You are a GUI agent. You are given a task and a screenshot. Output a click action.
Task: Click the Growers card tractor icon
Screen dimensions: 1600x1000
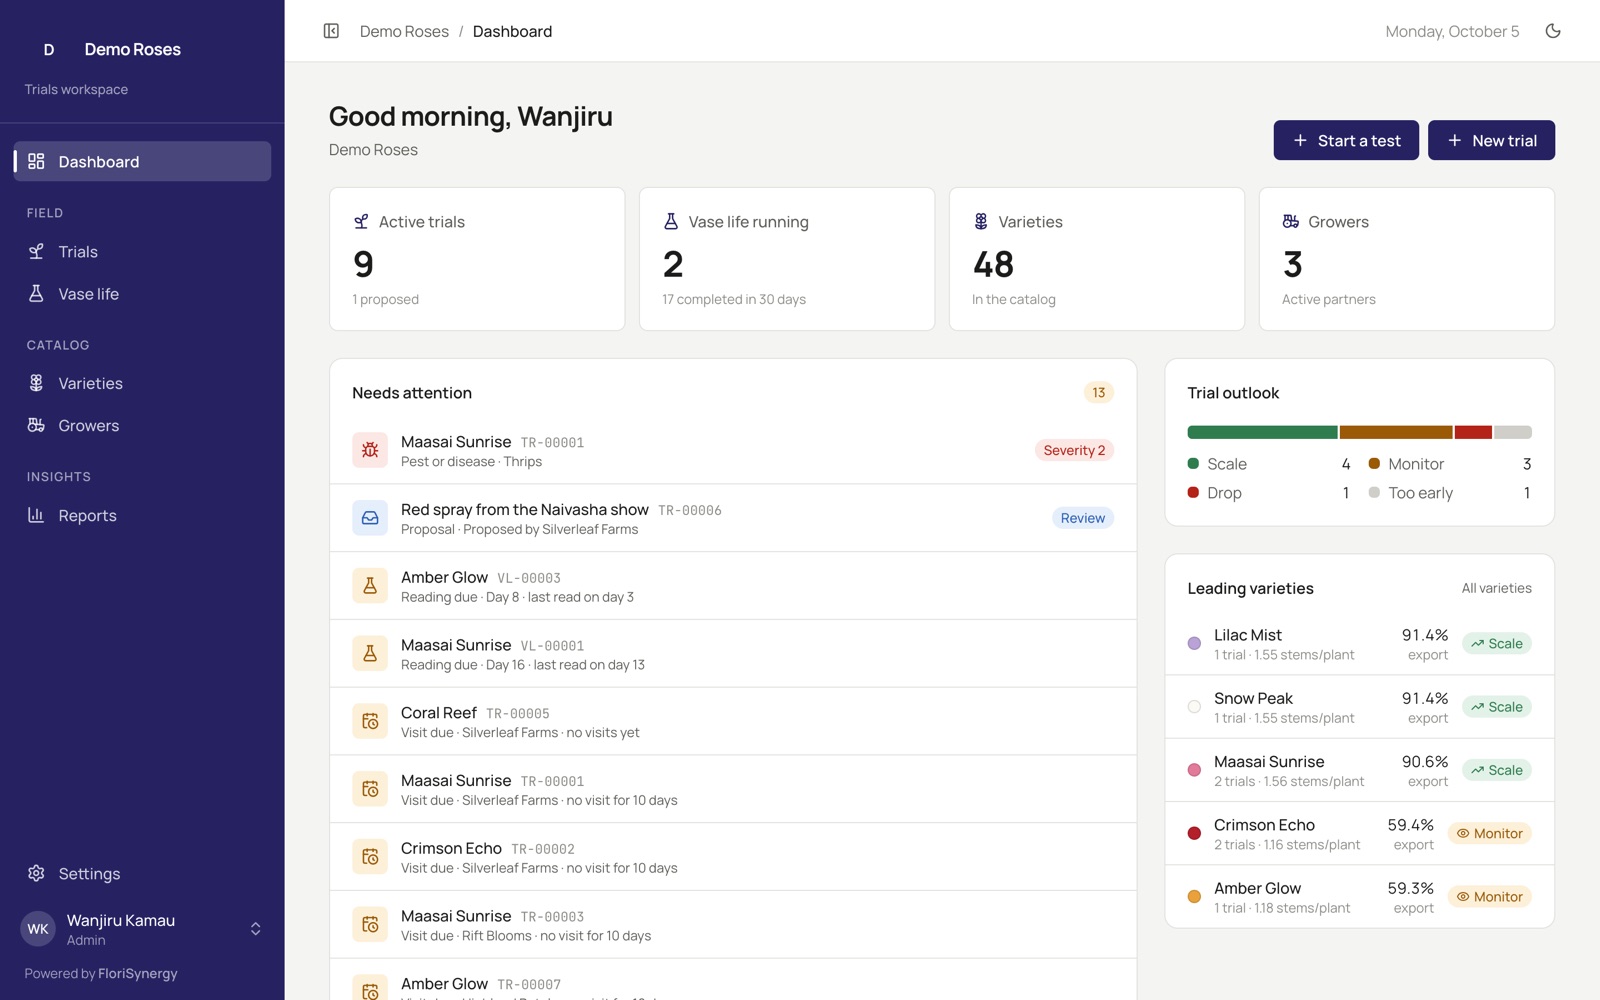[x=1291, y=222]
